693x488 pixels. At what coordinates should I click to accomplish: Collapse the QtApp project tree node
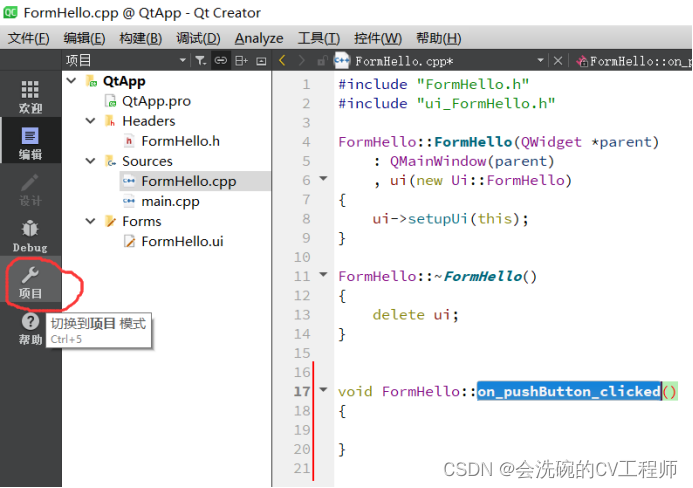[x=72, y=80]
